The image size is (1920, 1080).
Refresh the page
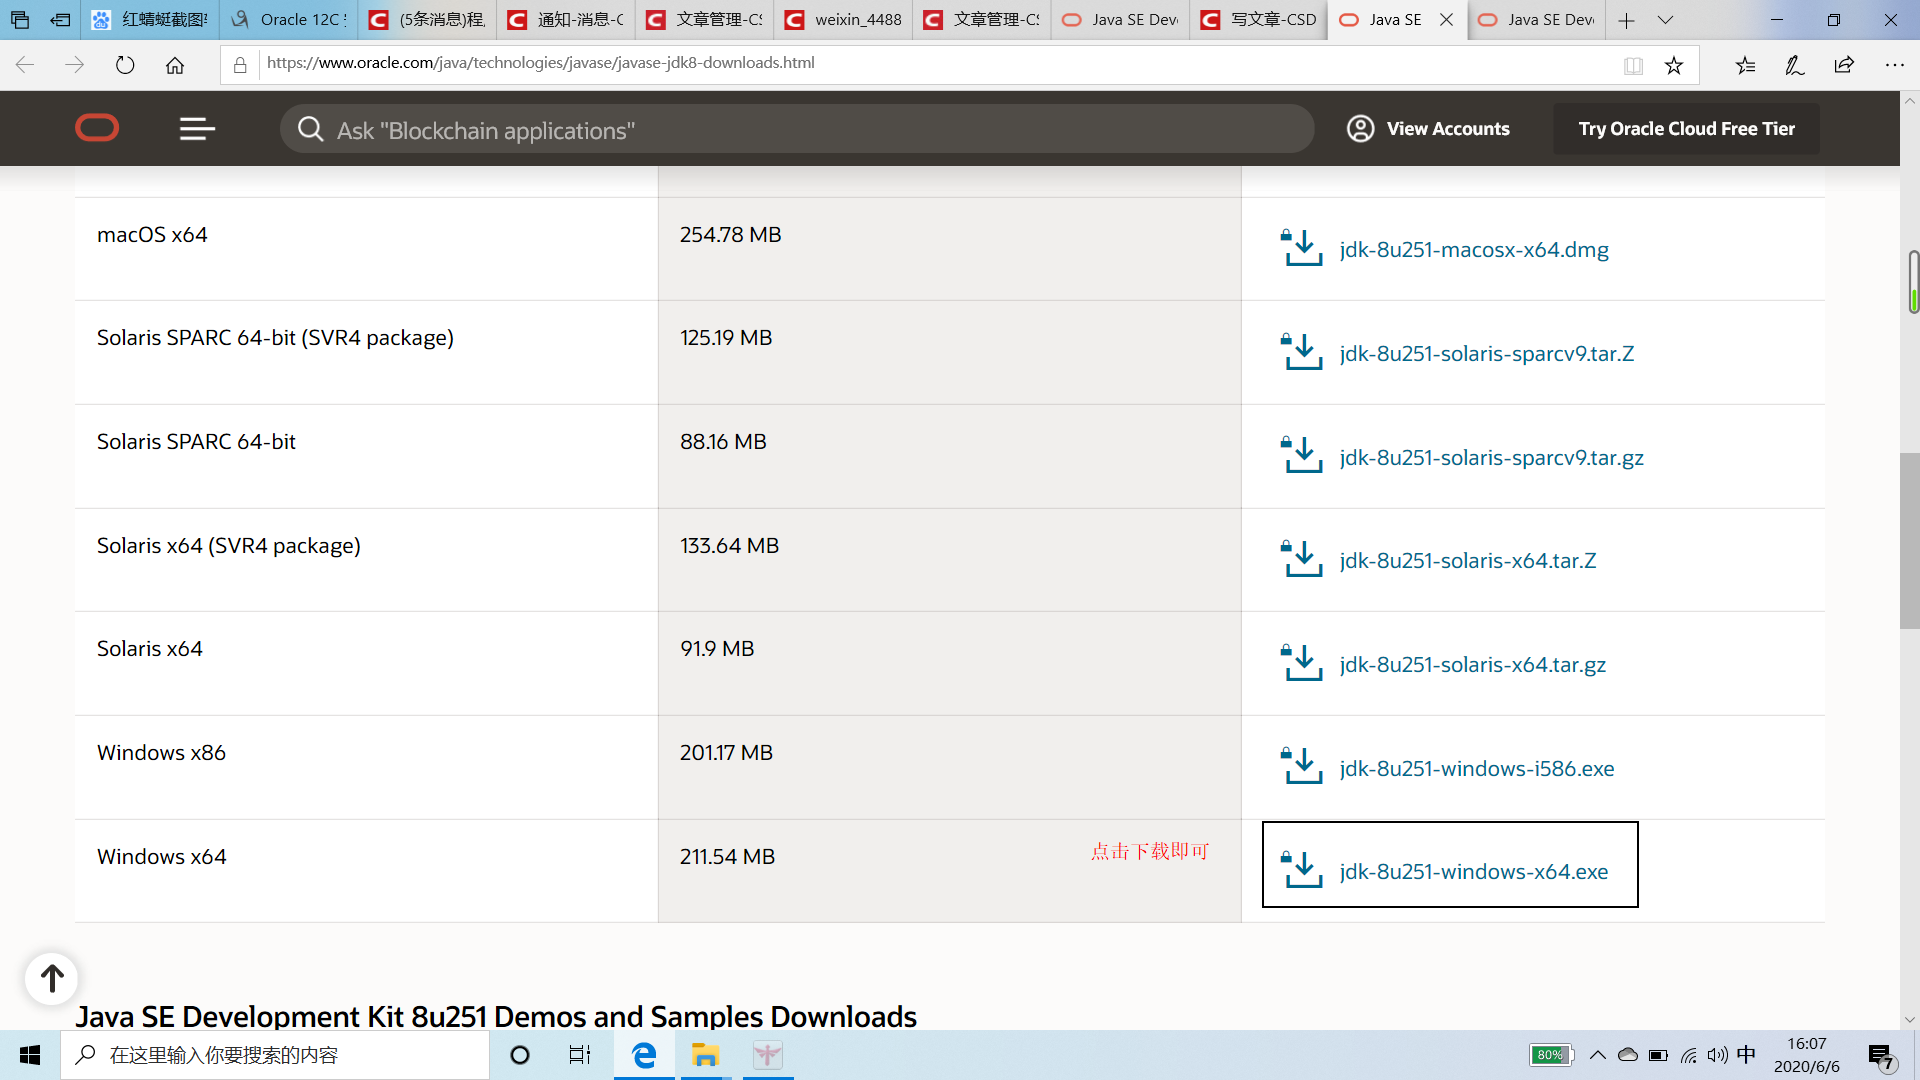tap(125, 66)
